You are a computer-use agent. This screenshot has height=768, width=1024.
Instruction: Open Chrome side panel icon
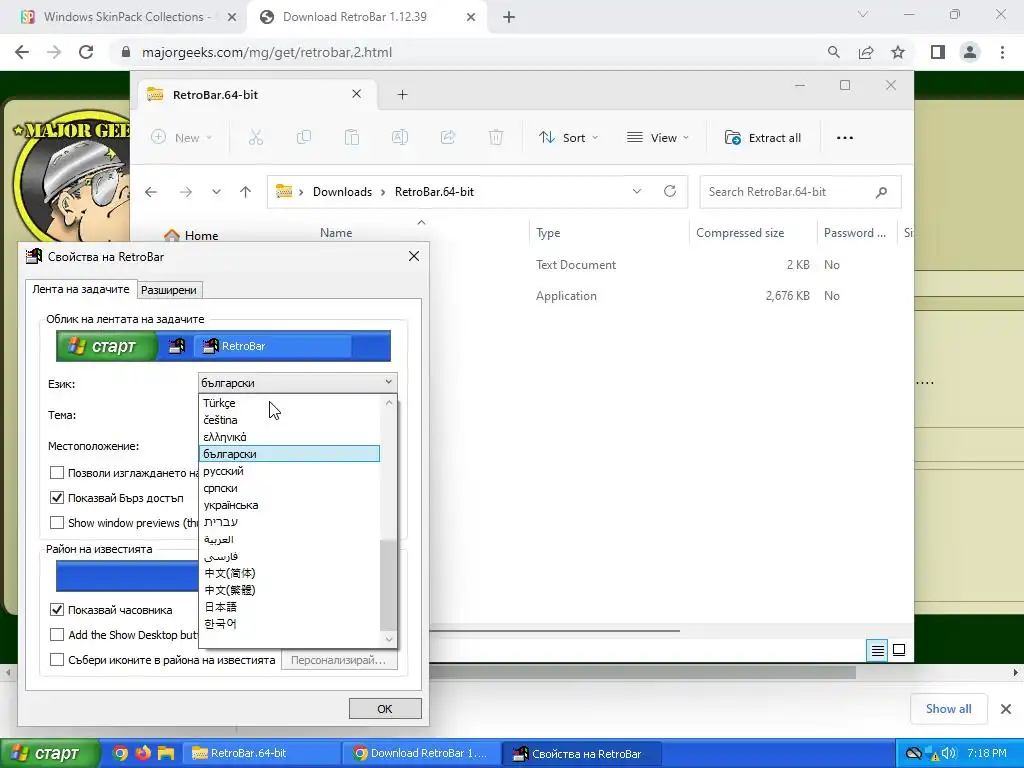(938, 52)
